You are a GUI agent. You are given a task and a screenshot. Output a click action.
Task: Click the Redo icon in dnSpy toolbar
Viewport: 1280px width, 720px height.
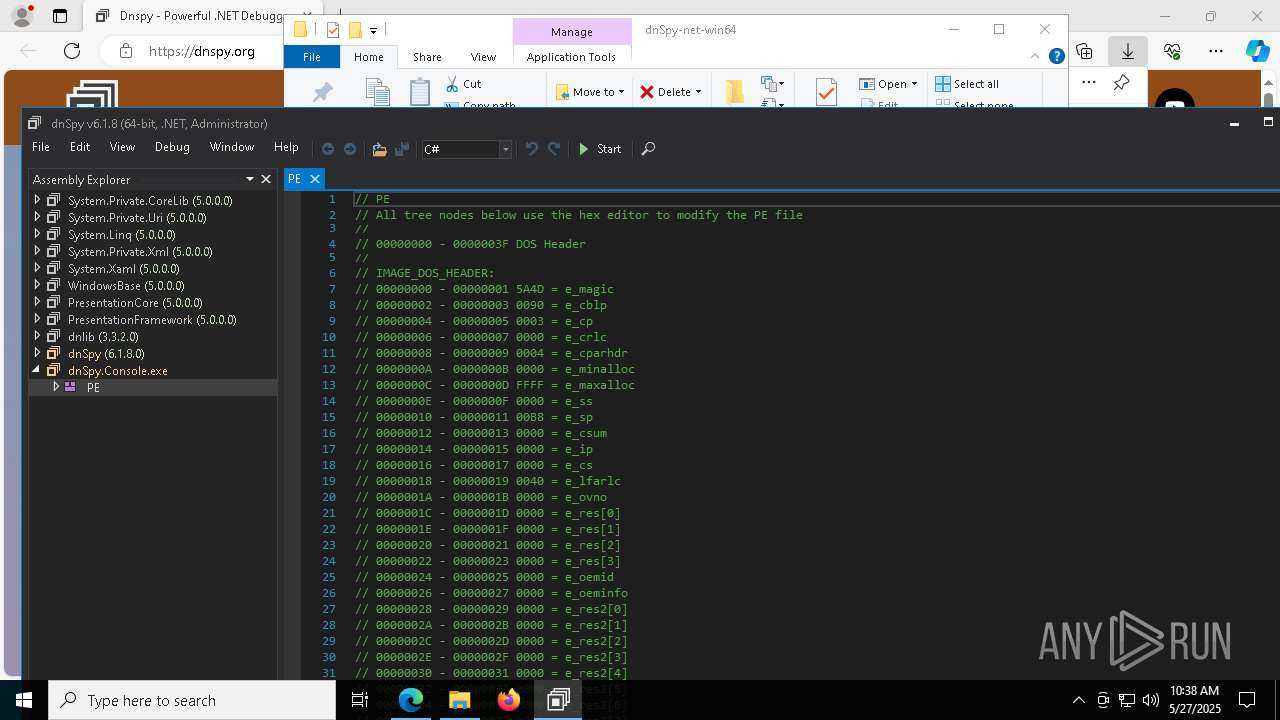click(x=554, y=149)
